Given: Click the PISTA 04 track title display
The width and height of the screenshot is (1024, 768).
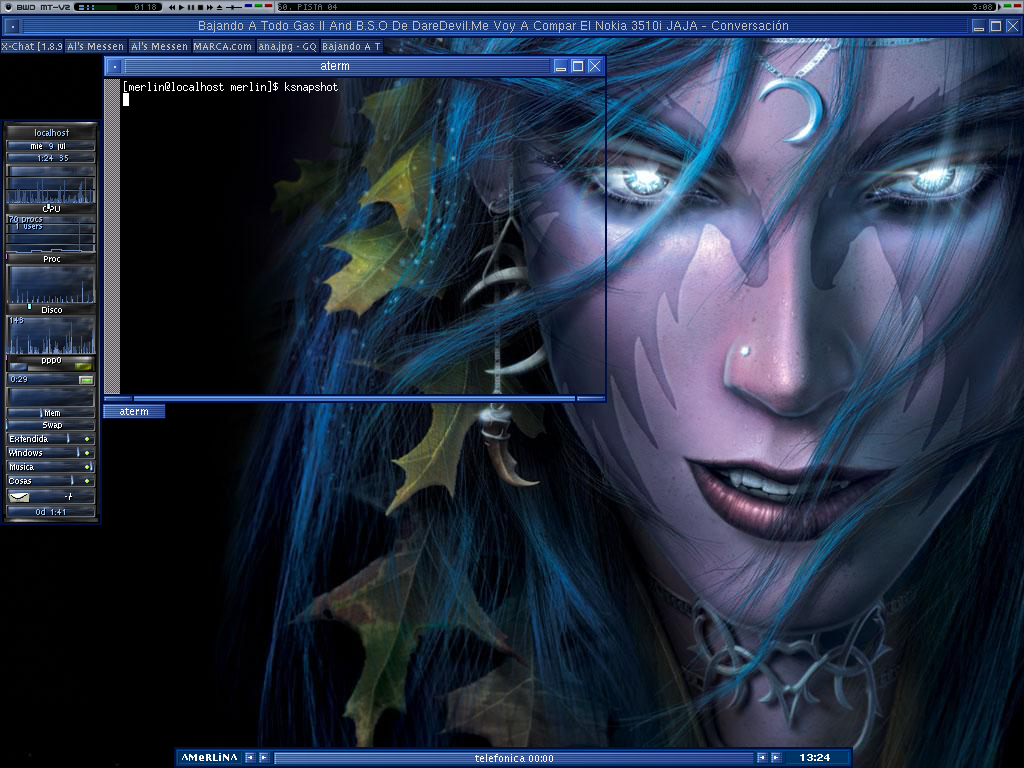Looking at the screenshot, I should click(310, 7).
